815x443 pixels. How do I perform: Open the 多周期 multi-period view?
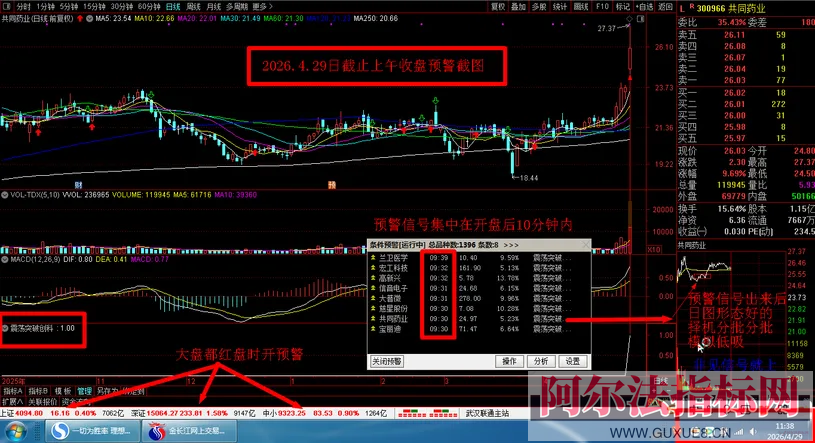tap(236, 7)
